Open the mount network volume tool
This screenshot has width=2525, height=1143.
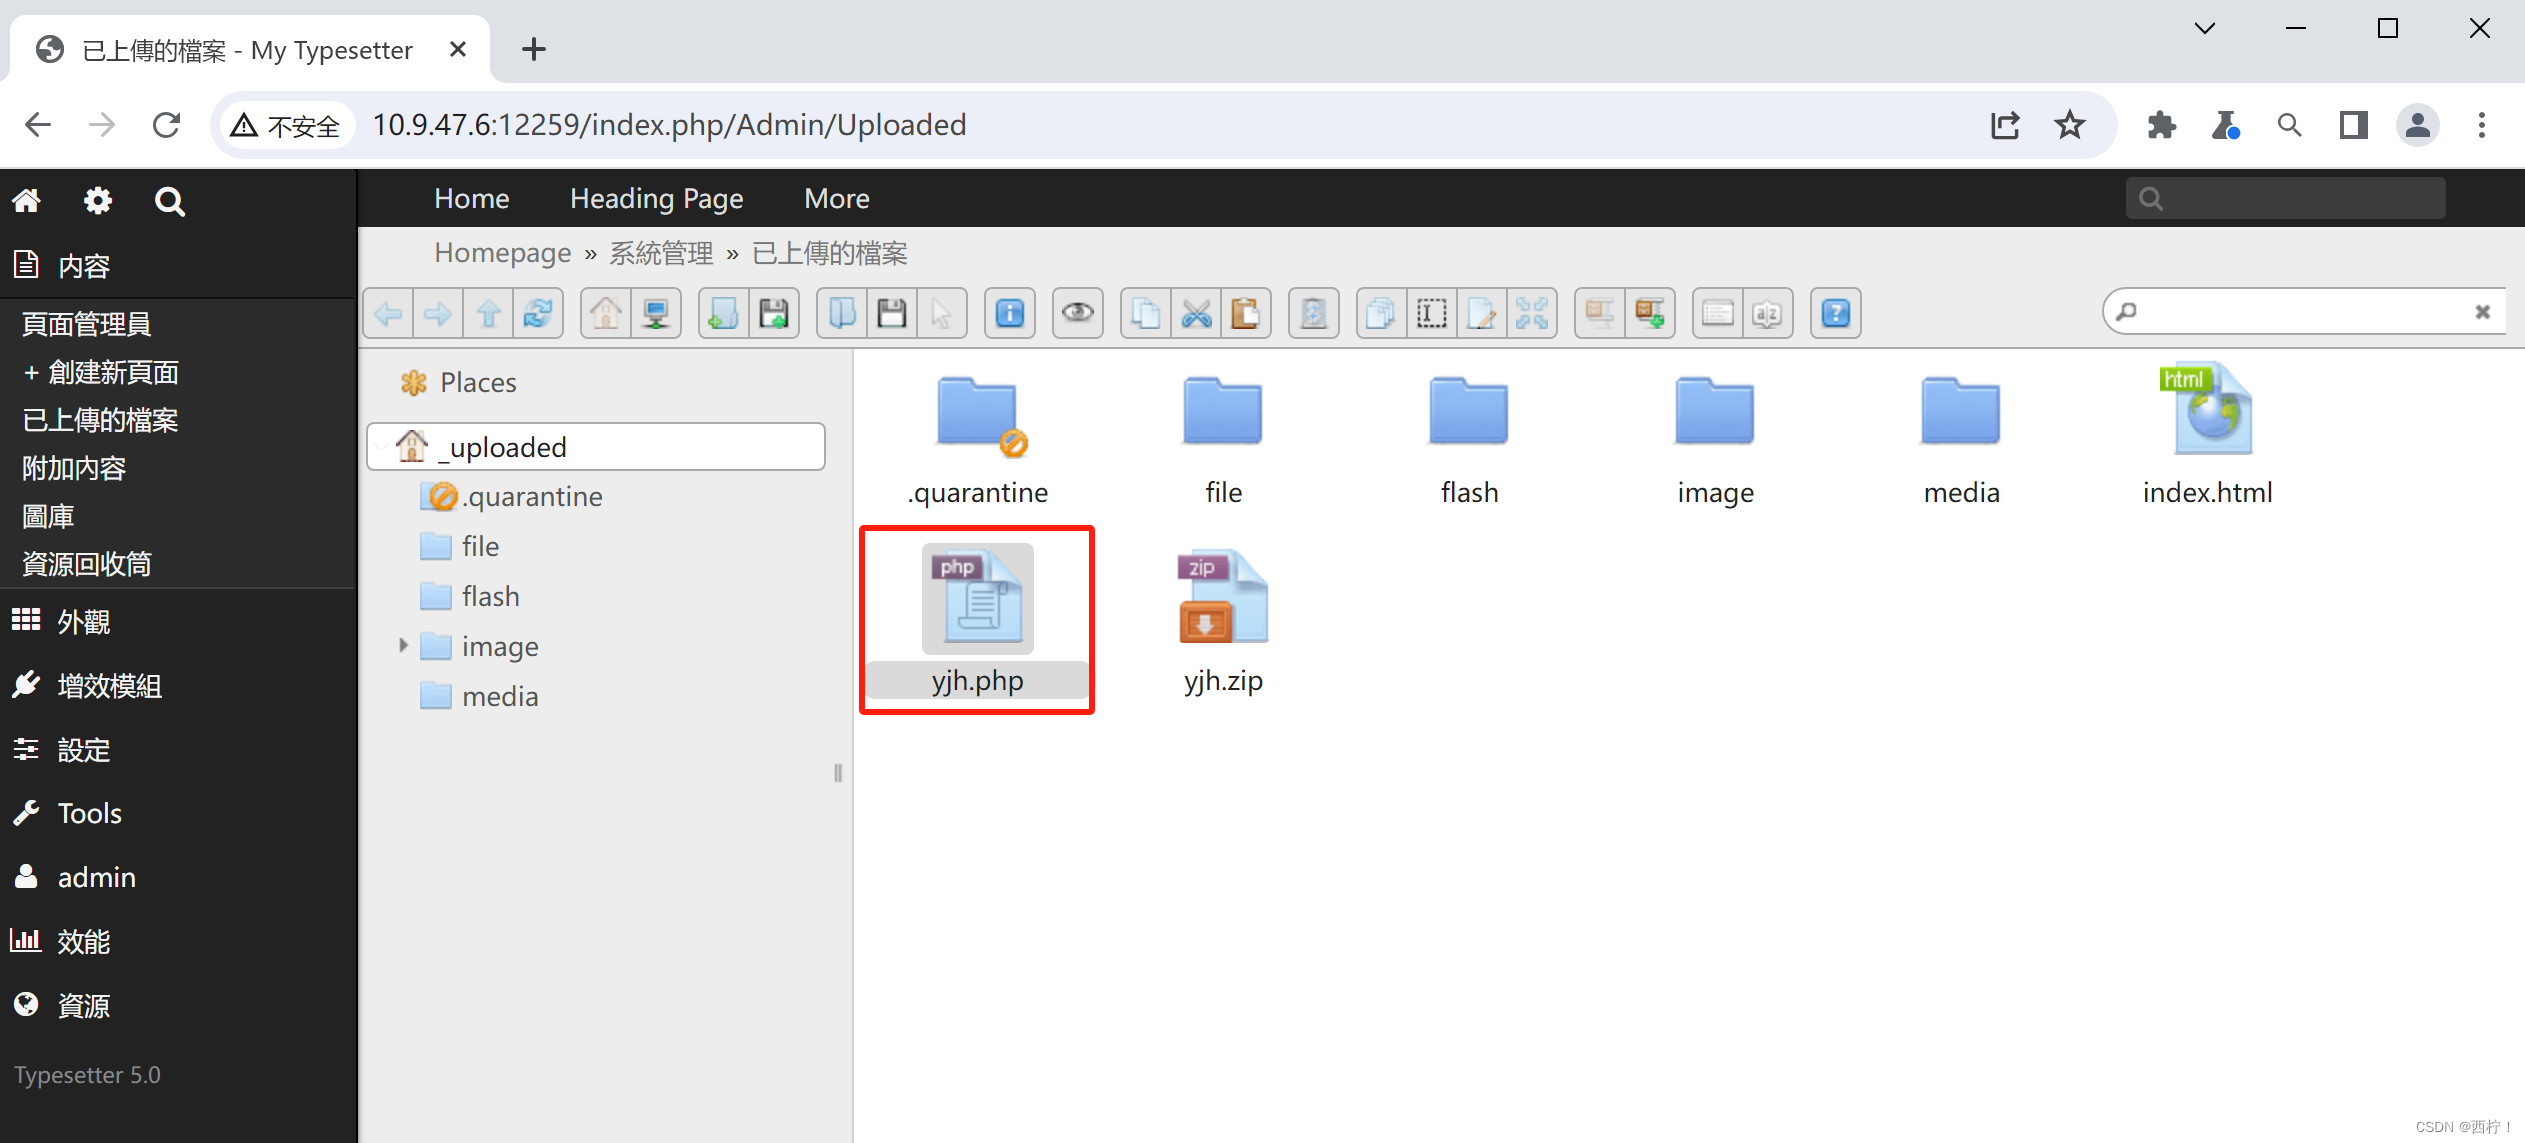click(x=656, y=314)
